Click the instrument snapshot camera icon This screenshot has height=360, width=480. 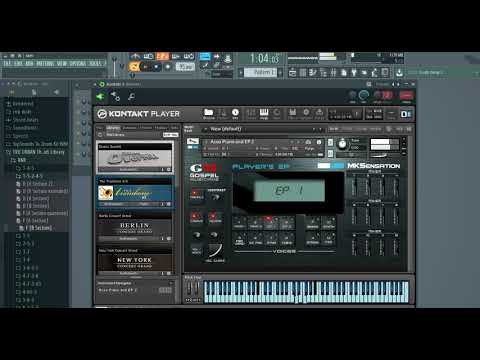click(308, 142)
